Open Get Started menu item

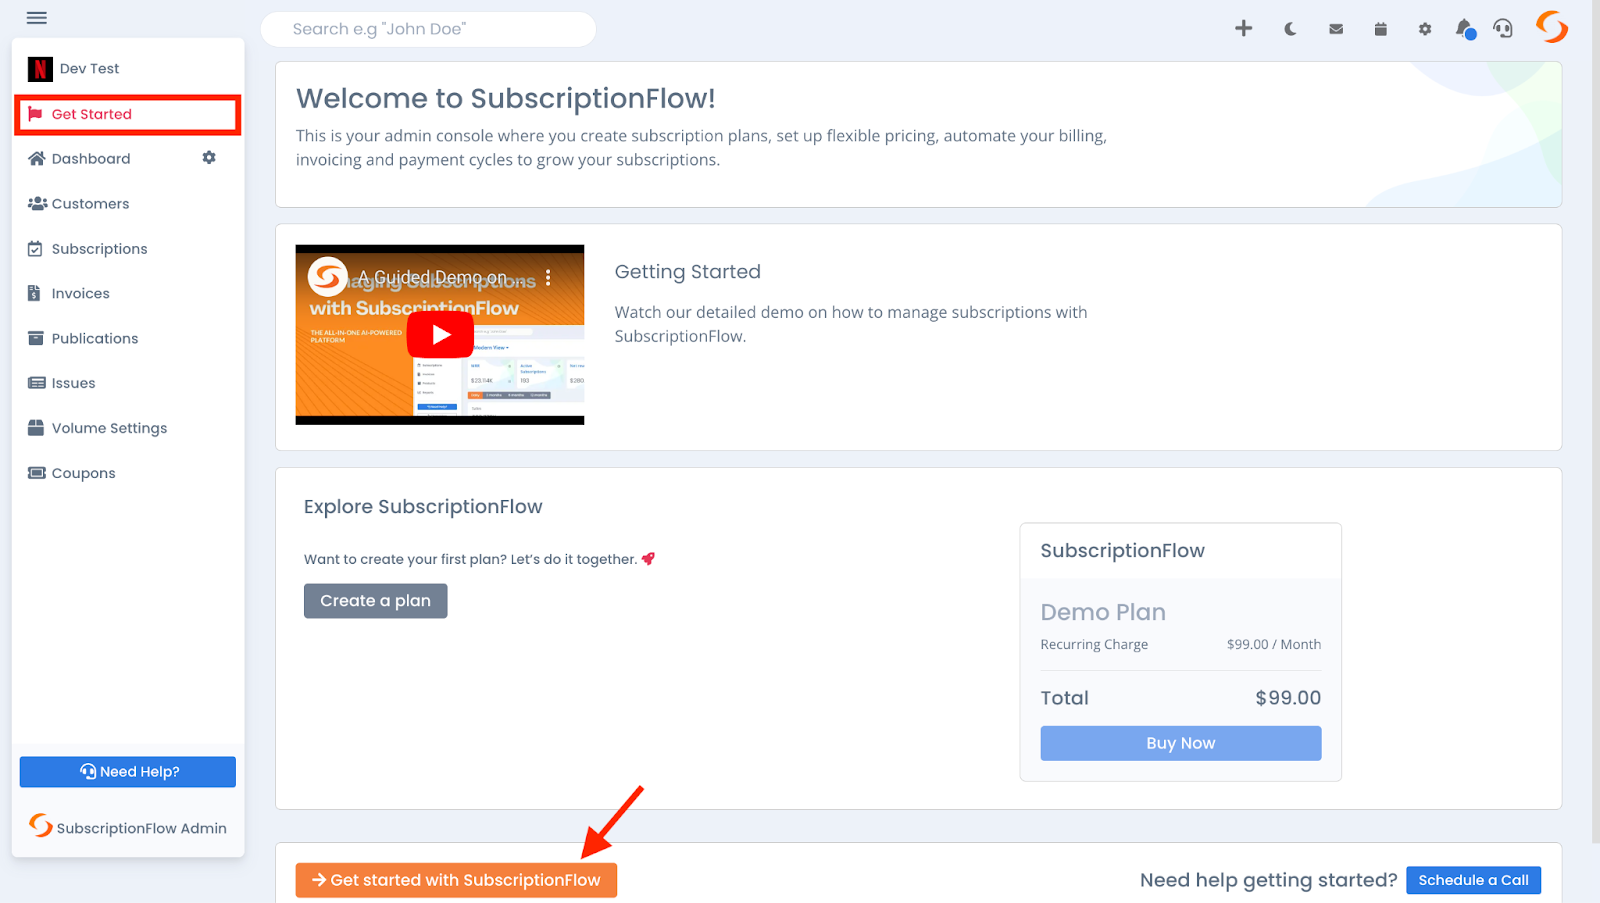pyautogui.click(x=128, y=114)
